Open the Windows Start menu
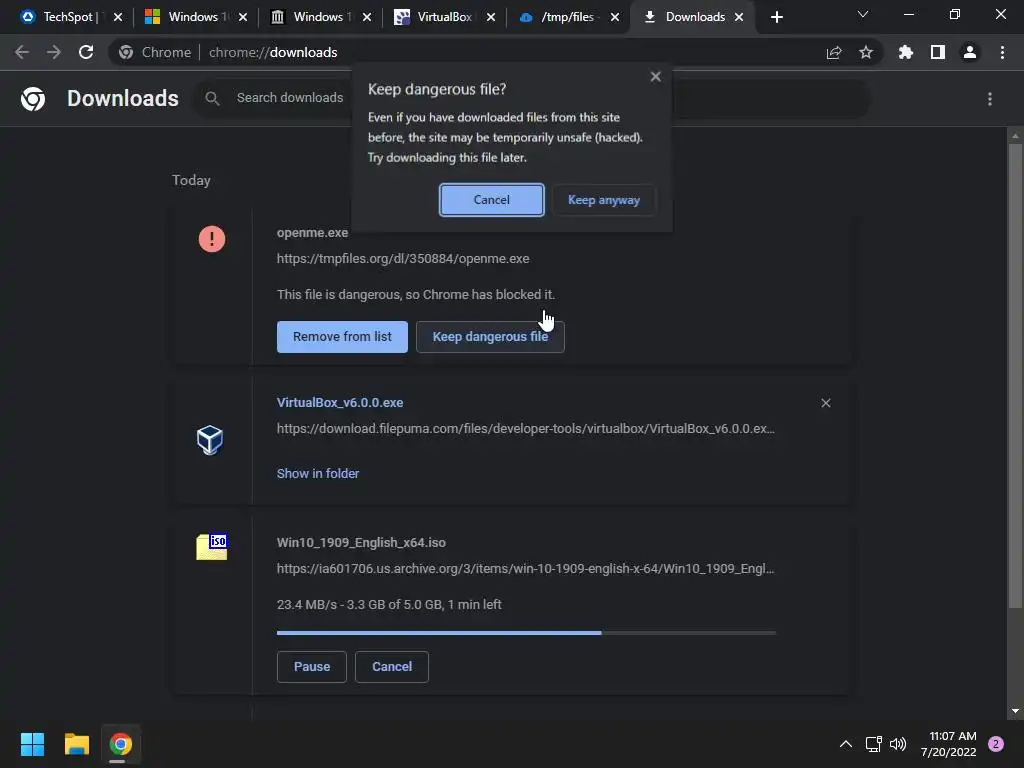This screenshot has width=1024, height=768. [x=32, y=744]
